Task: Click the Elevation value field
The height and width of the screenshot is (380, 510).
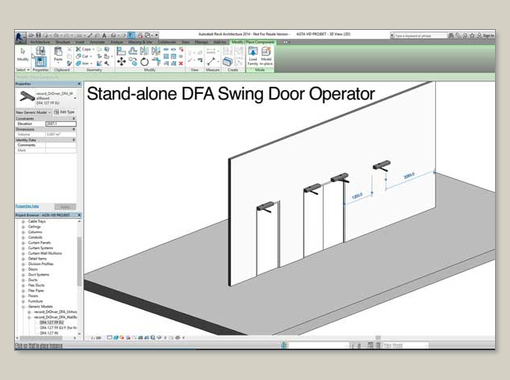Action: click(60, 124)
